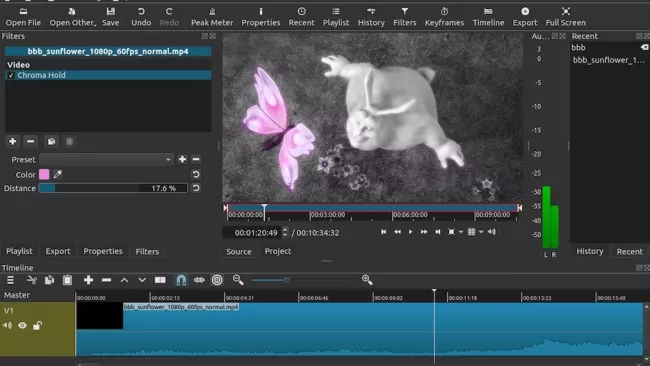650x366 pixels.
Task: Switch to the Export bottom tab
Action: click(58, 251)
